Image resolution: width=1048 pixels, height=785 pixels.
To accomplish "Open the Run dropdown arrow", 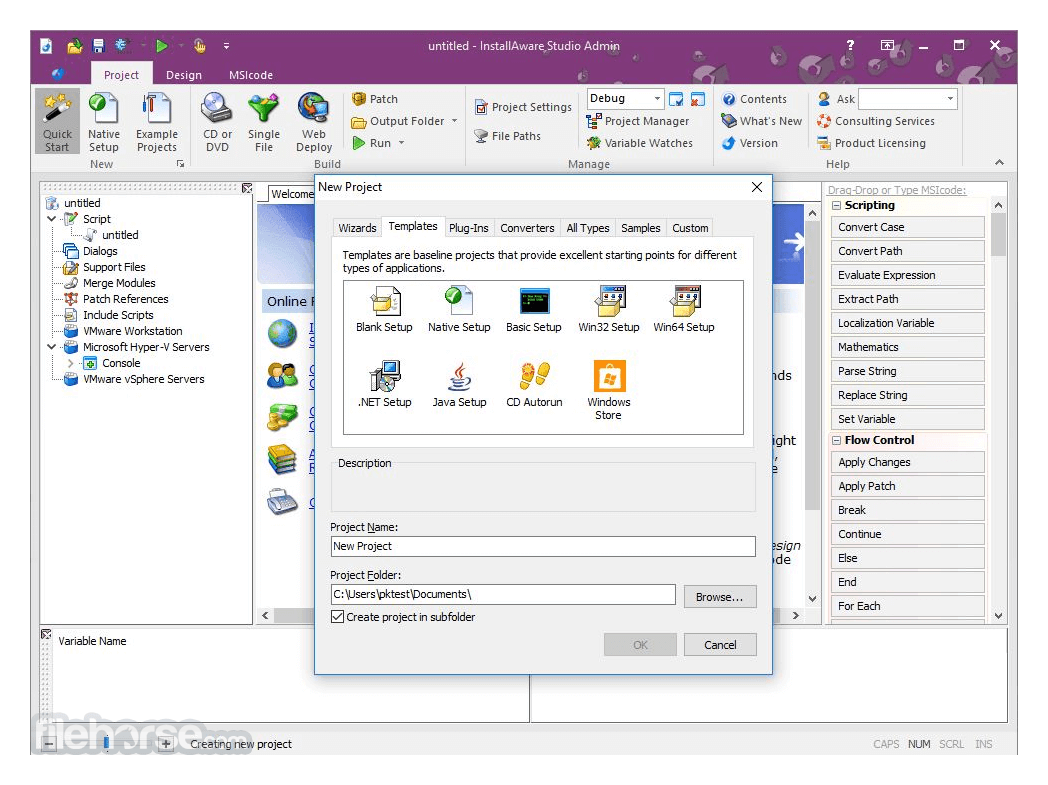I will coord(402,143).
